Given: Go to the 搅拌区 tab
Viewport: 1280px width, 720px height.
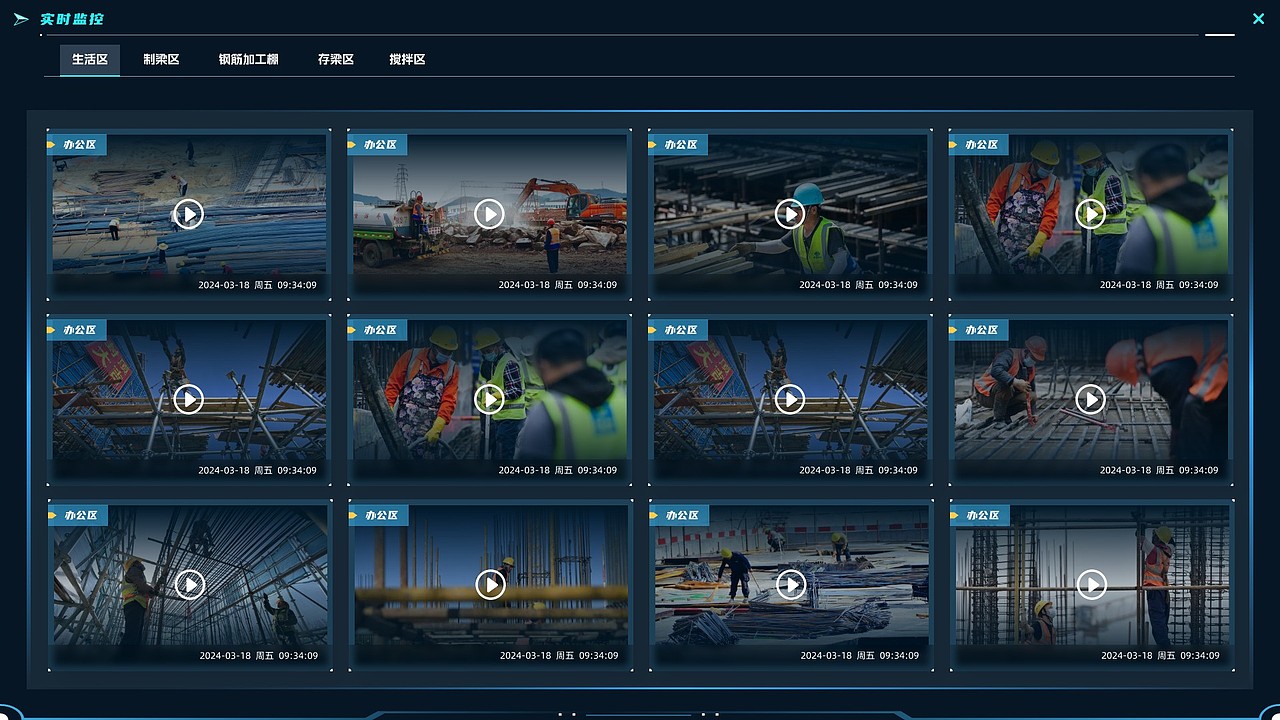Looking at the screenshot, I should (x=407, y=60).
